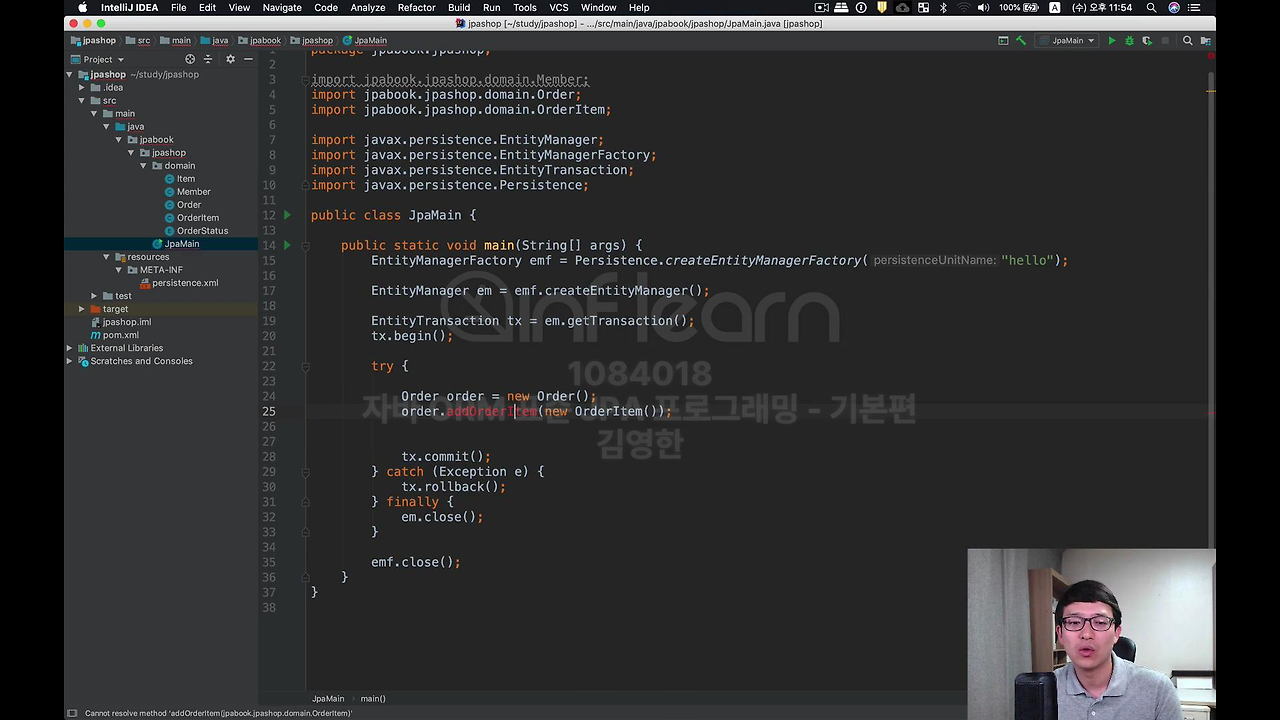Click JpaMain breadcrumb in navigation bar
The height and width of the screenshot is (720, 1280).
tap(365, 41)
